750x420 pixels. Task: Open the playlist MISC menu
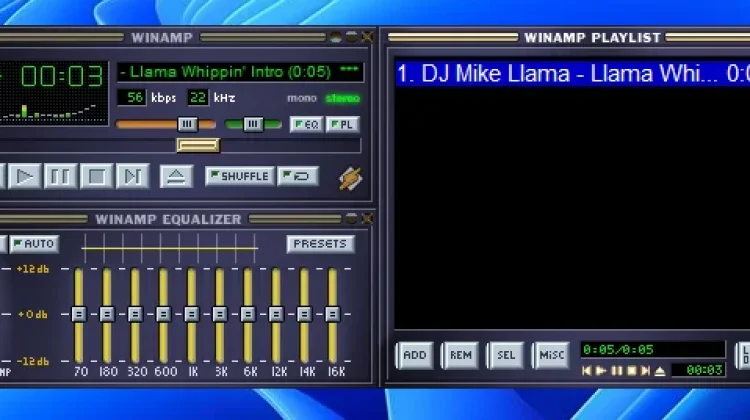pos(551,355)
